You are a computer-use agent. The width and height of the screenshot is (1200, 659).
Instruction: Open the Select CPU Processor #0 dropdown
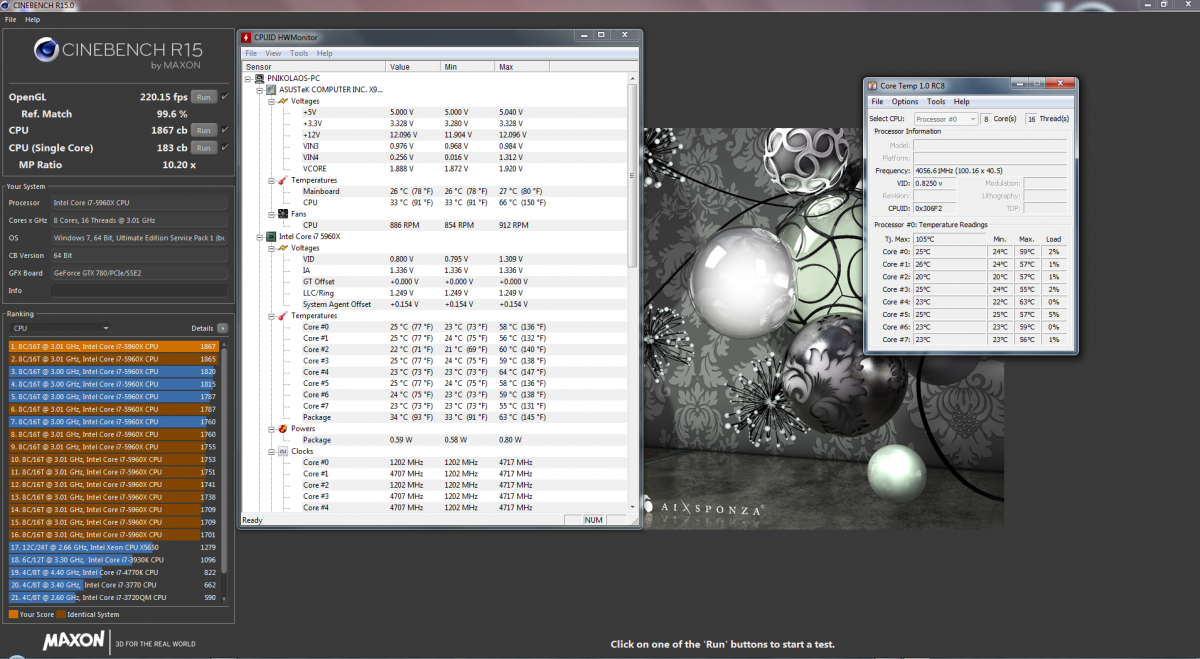946,119
